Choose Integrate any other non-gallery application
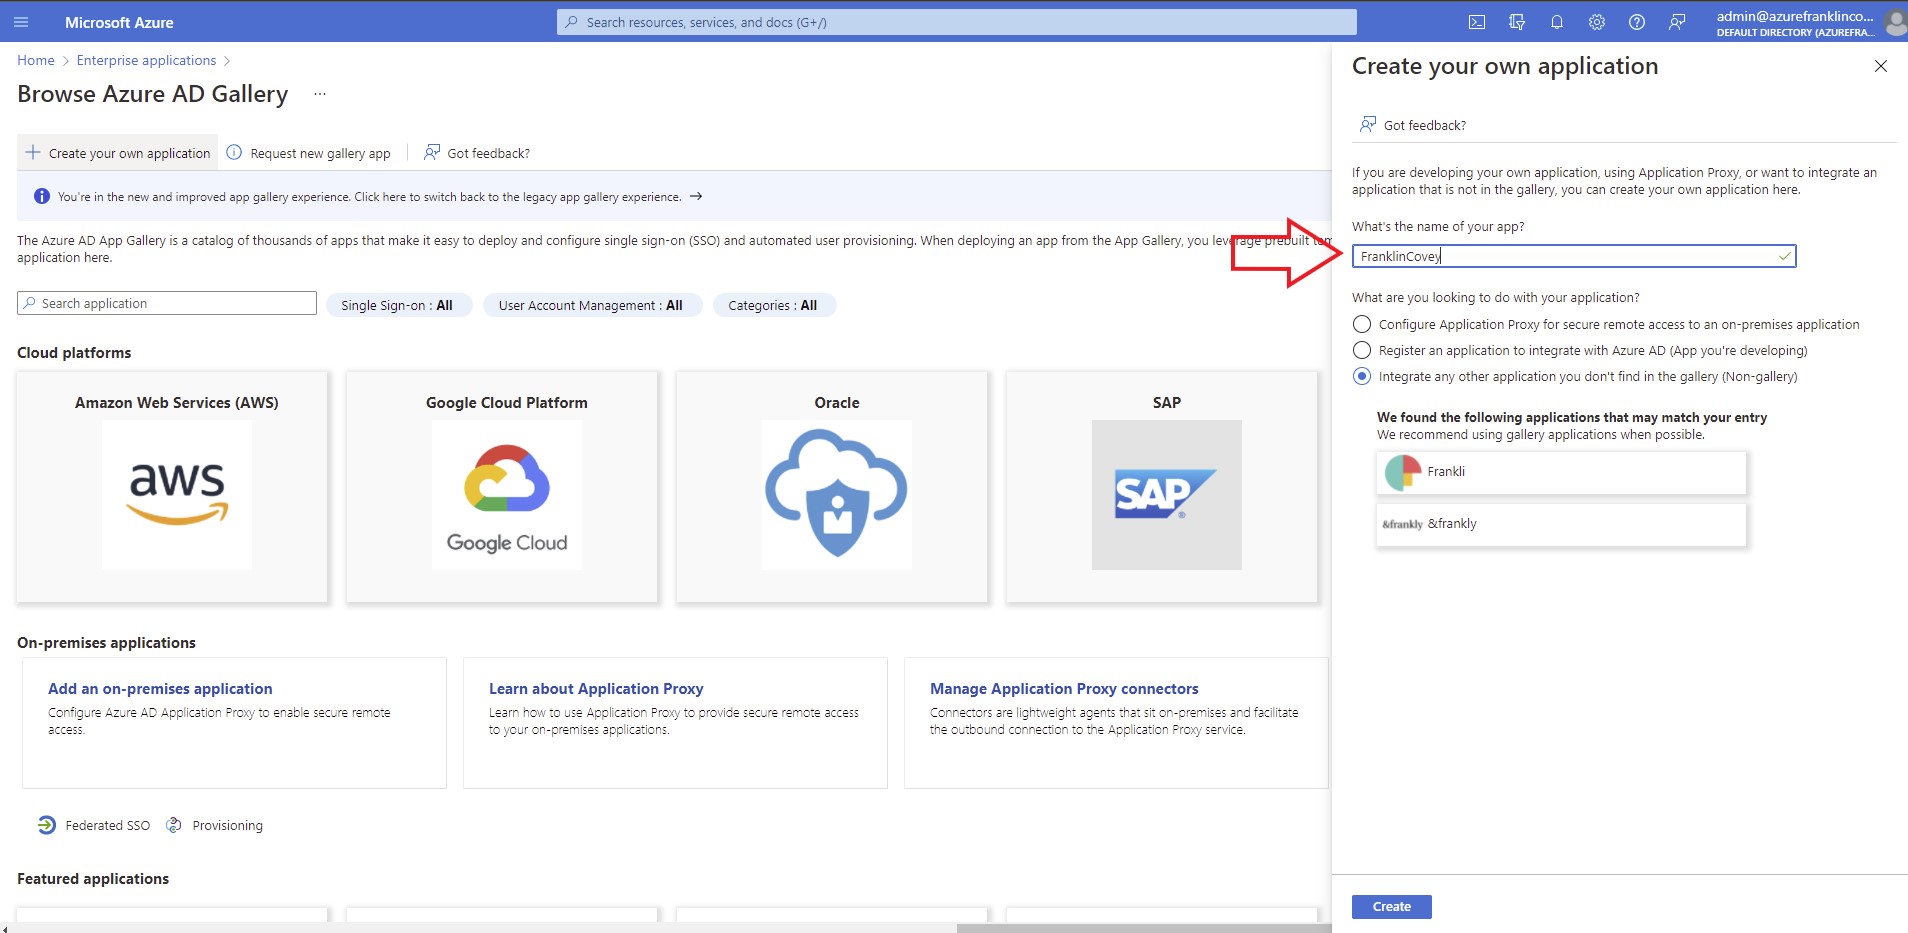 tap(1362, 376)
